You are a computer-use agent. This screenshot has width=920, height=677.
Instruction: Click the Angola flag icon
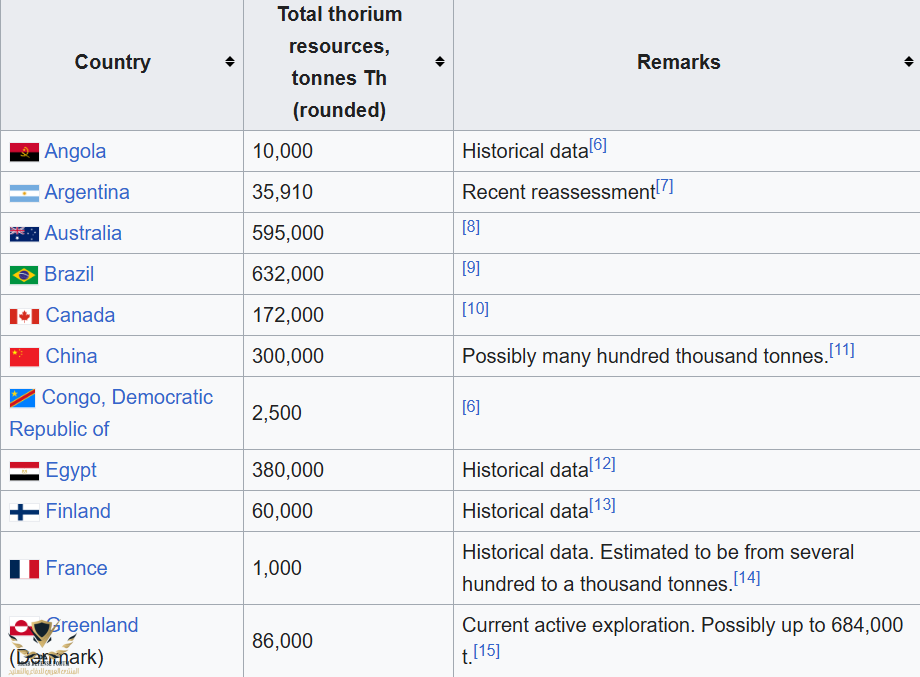24,152
